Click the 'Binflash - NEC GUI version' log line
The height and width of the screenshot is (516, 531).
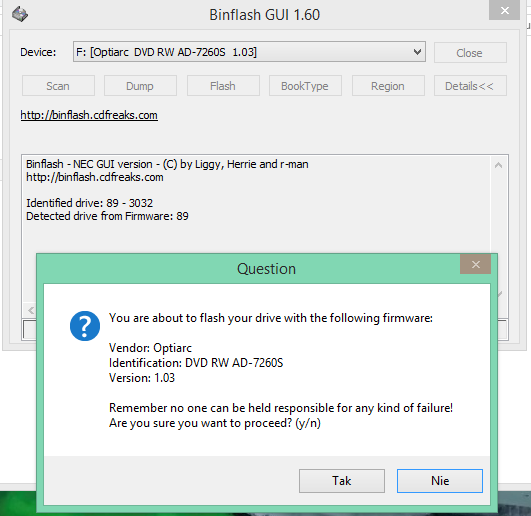pos(167,164)
